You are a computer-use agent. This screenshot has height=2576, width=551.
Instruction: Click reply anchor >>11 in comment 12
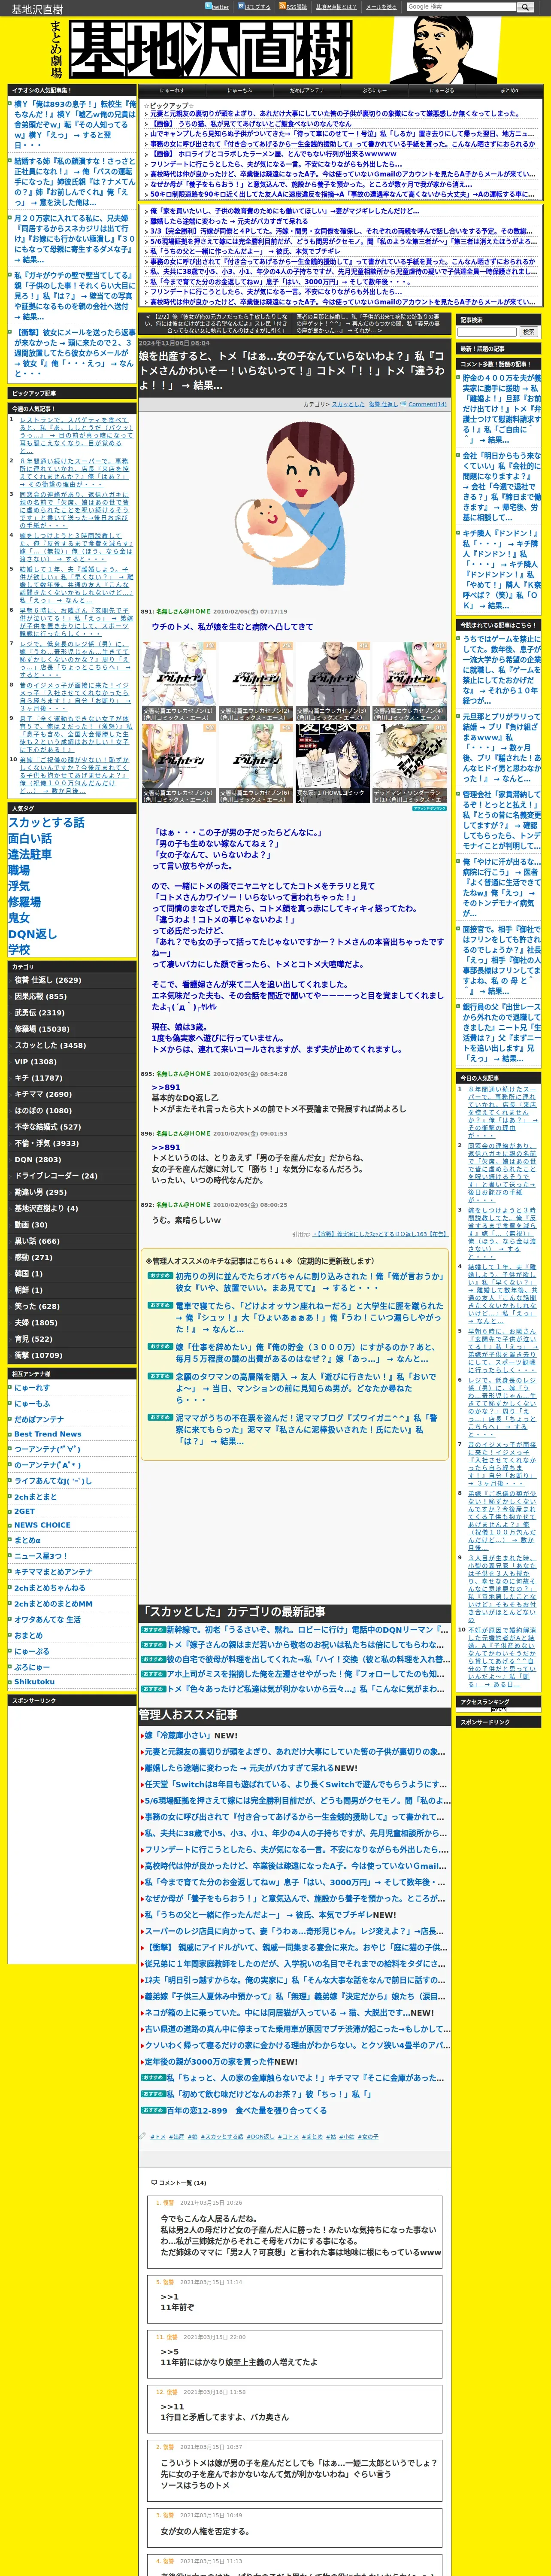click(172, 2406)
